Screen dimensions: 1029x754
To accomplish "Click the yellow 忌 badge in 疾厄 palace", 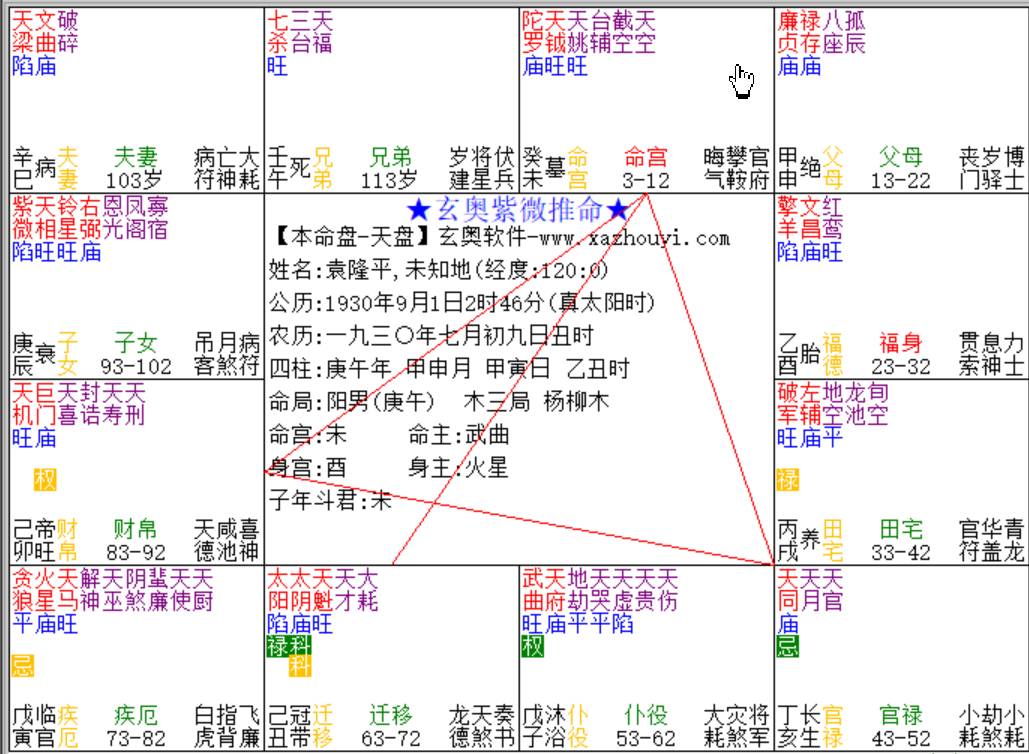I will pos(23,665).
